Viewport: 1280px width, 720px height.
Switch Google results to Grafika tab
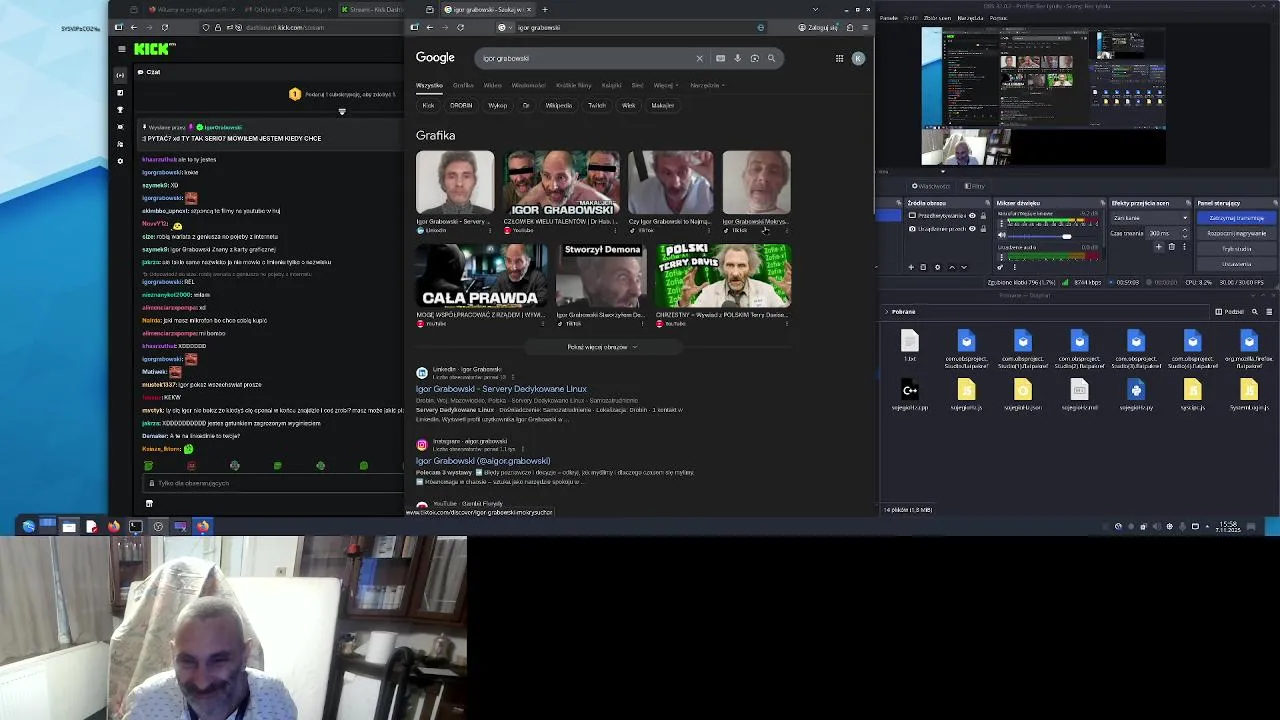click(x=462, y=85)
